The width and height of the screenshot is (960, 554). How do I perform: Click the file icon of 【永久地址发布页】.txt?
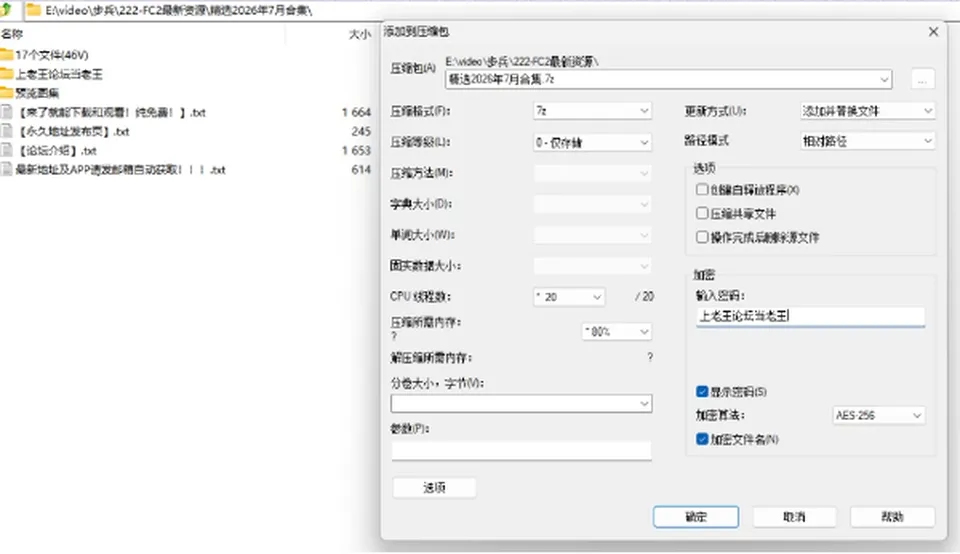[7, 131]
